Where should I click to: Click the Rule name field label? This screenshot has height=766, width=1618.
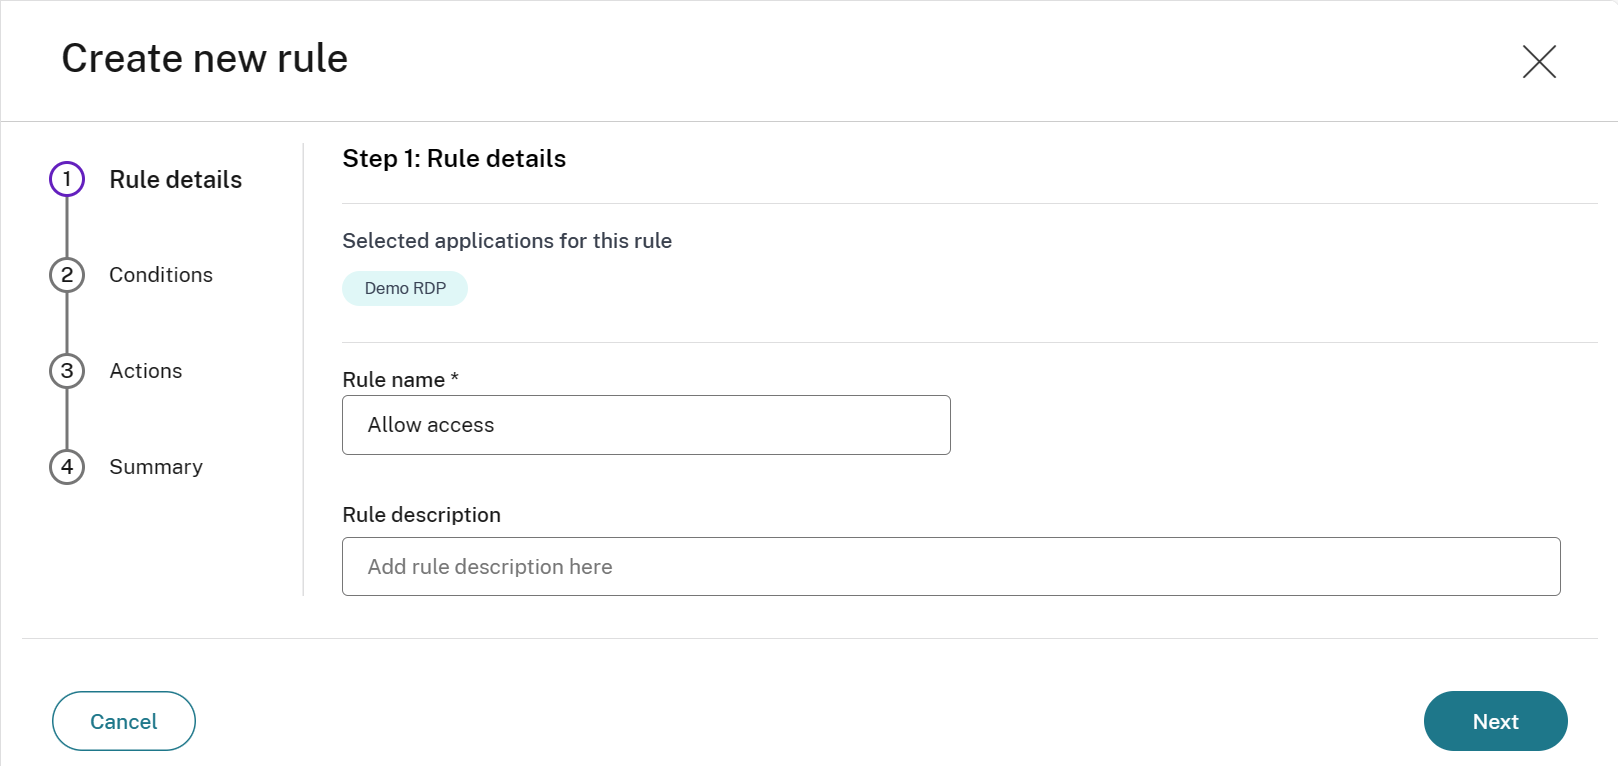(393, 380)
